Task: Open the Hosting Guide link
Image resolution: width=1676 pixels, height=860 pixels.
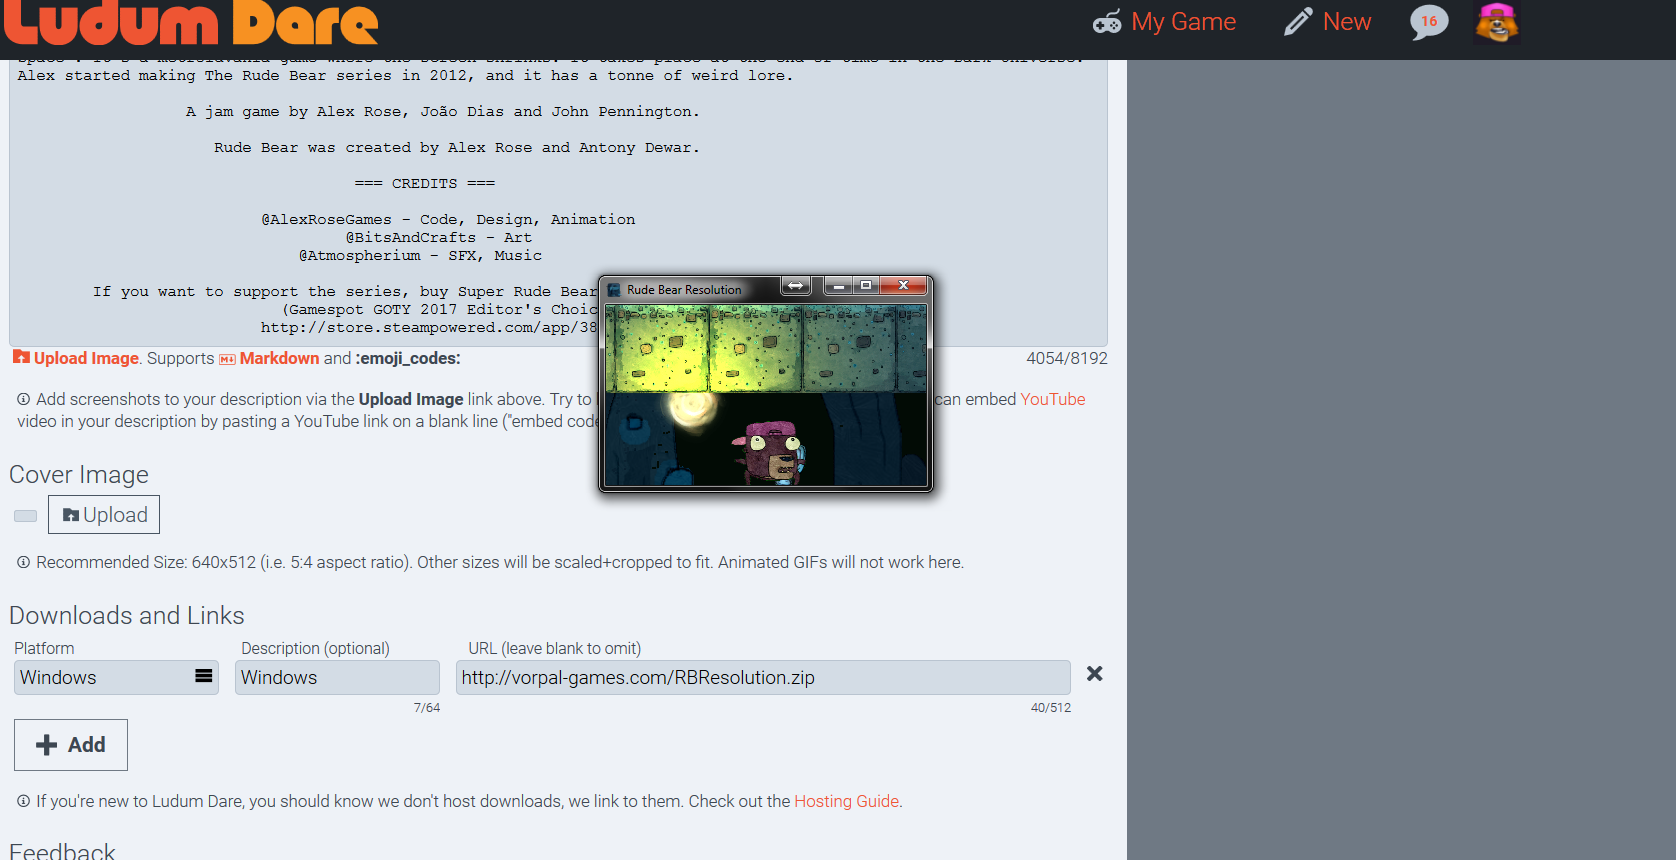Action: point(847,801)
